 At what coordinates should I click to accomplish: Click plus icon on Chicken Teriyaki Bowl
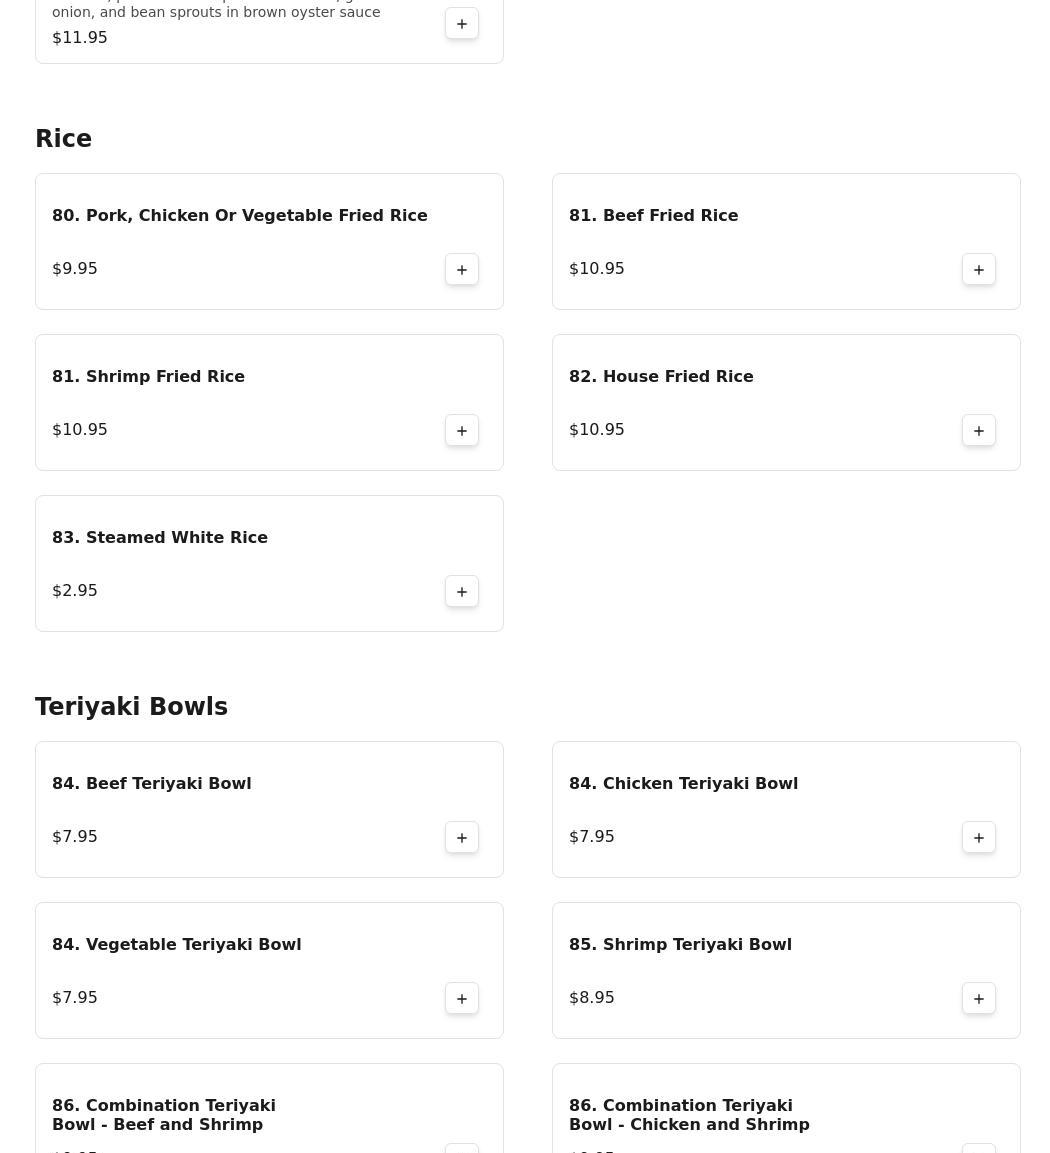pos(979,838)
